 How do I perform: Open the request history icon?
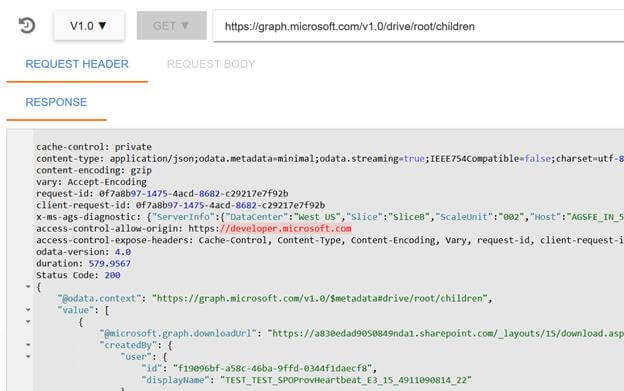pyautogui.click(x=27, y=25)
